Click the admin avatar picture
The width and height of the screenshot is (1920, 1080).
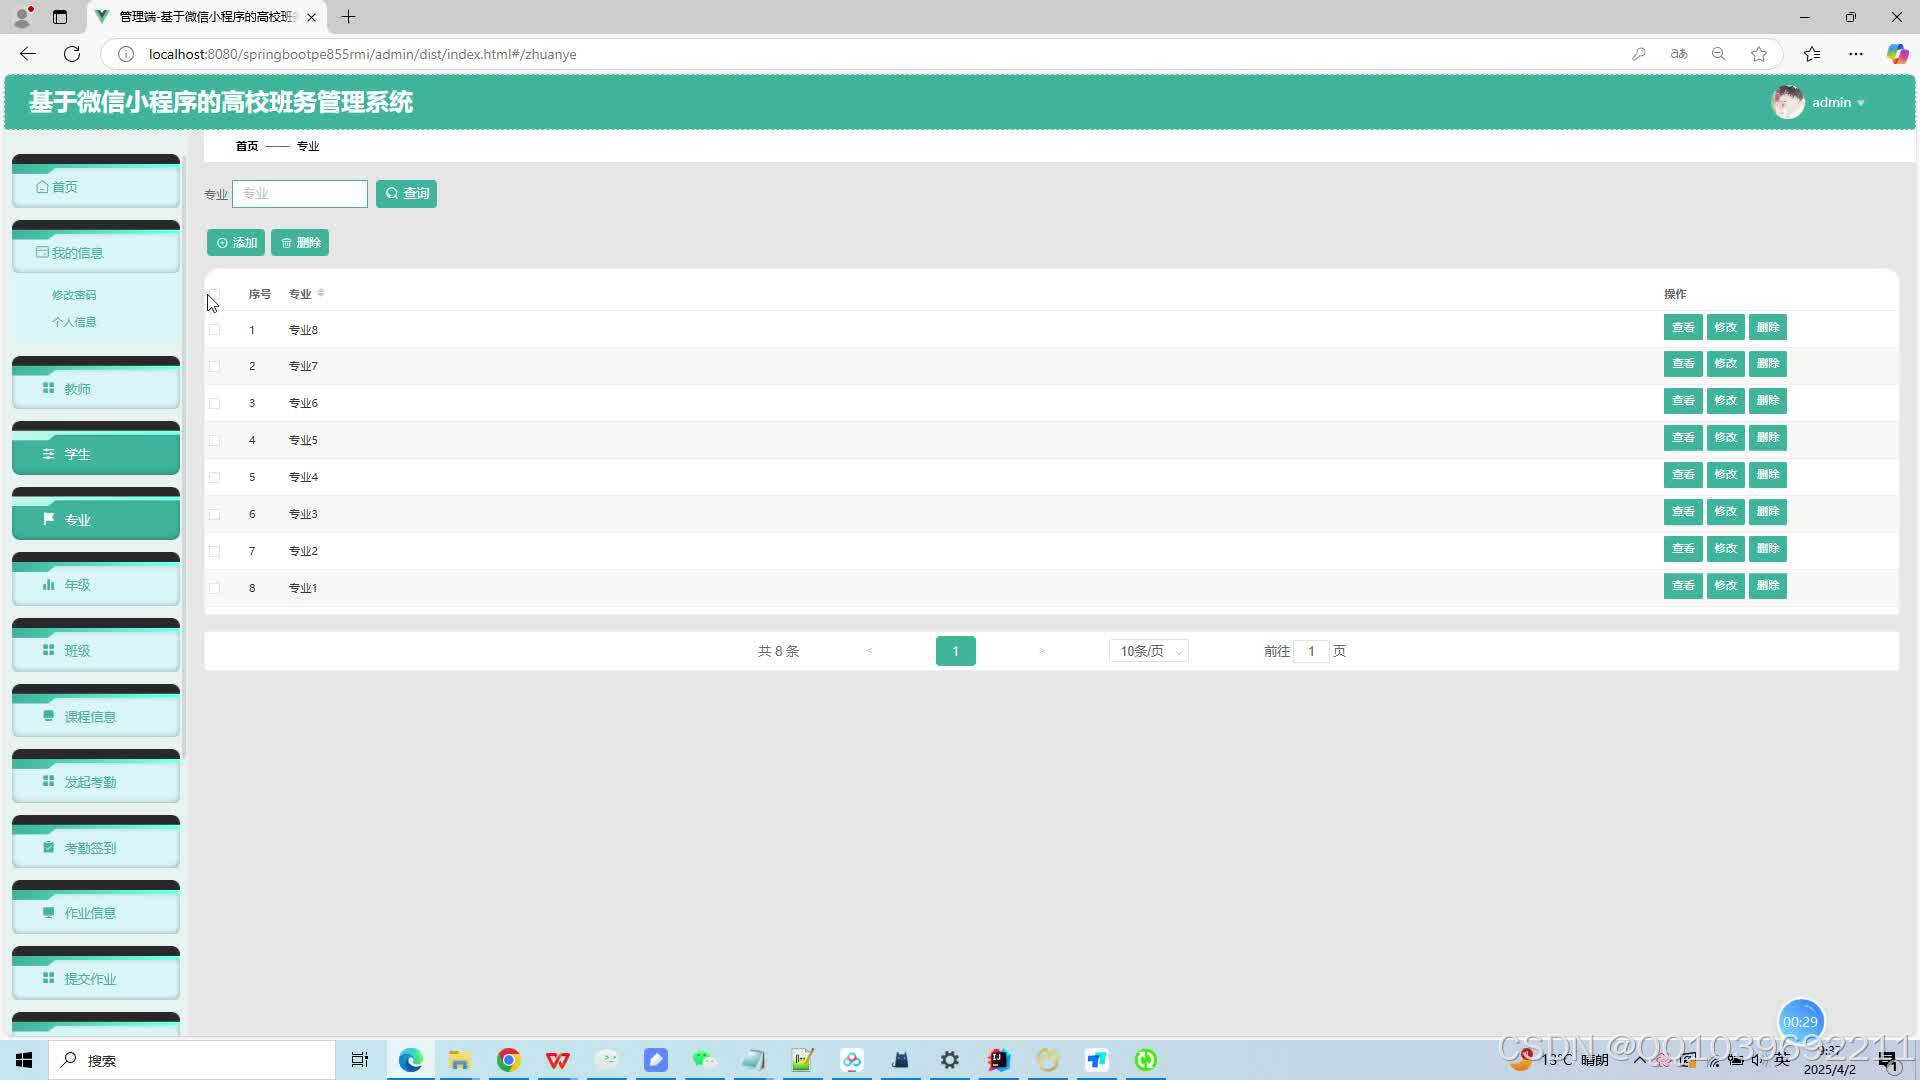click(1787, 102)
